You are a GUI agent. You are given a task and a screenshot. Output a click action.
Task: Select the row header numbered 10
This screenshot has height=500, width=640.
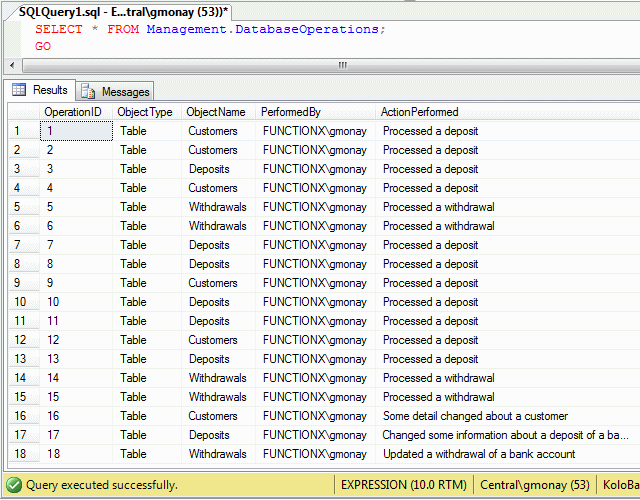click(24, 302)
